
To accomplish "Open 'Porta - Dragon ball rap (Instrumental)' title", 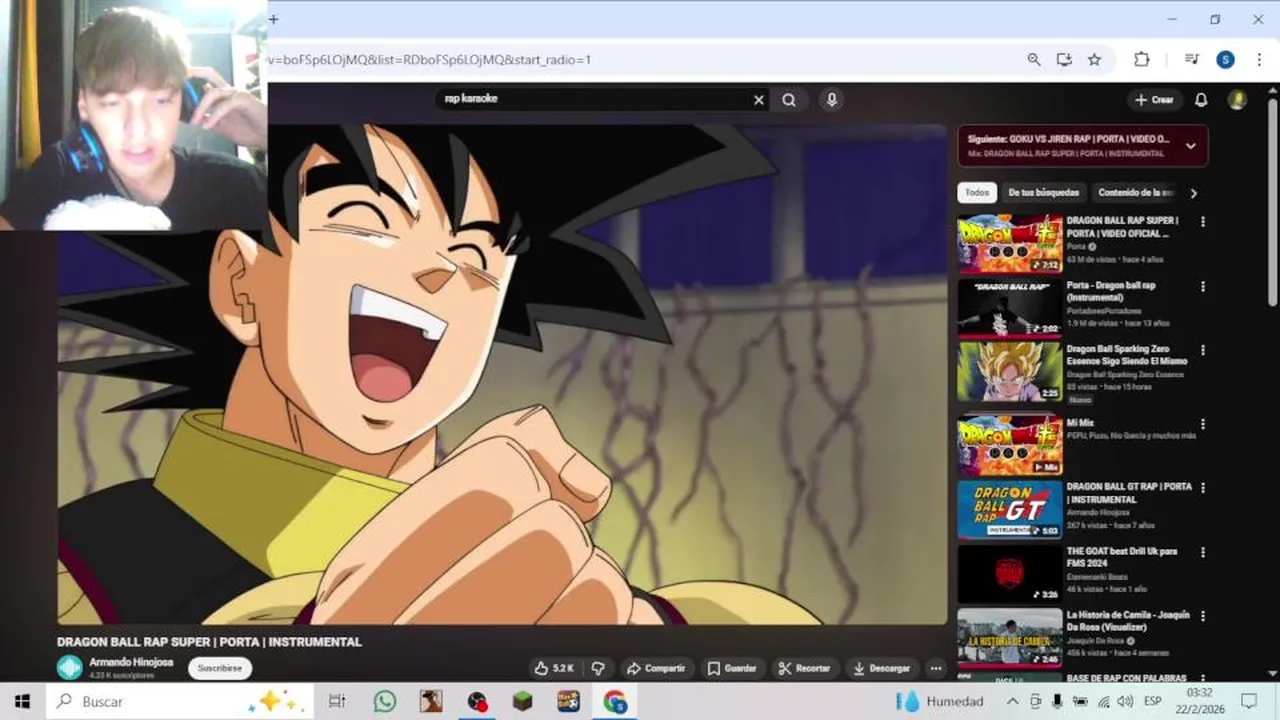I will (1111, 291).
